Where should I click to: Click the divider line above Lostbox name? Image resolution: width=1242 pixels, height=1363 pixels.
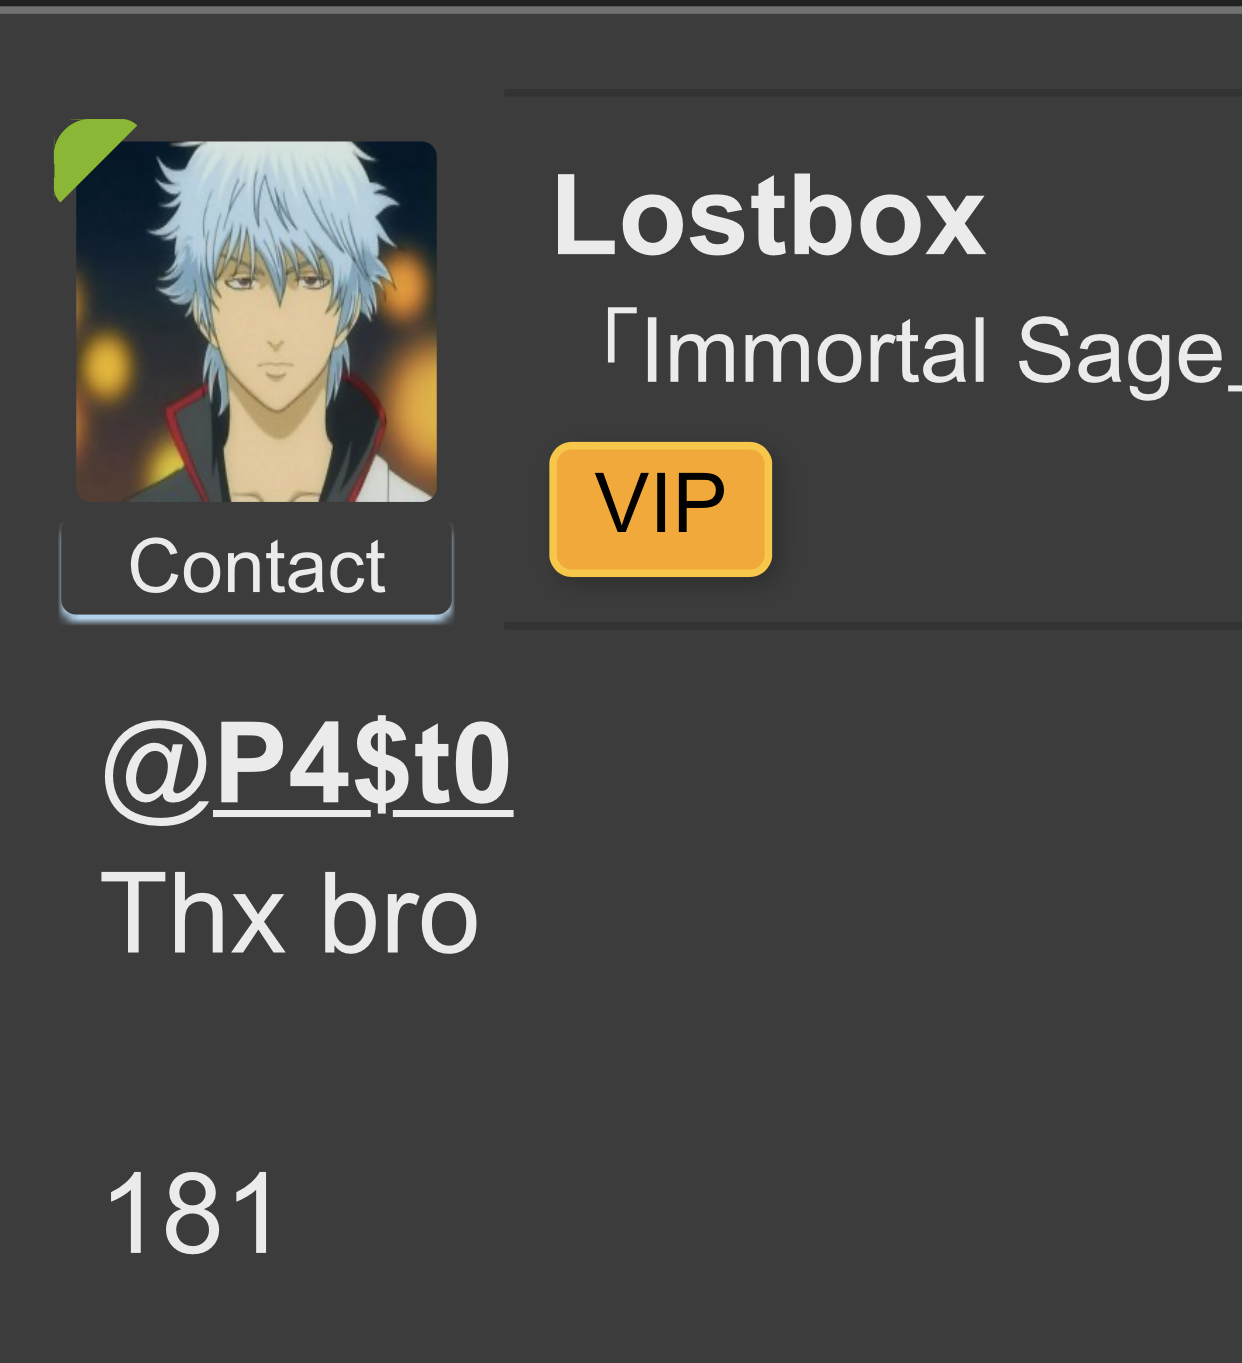(x=873, y=93)
